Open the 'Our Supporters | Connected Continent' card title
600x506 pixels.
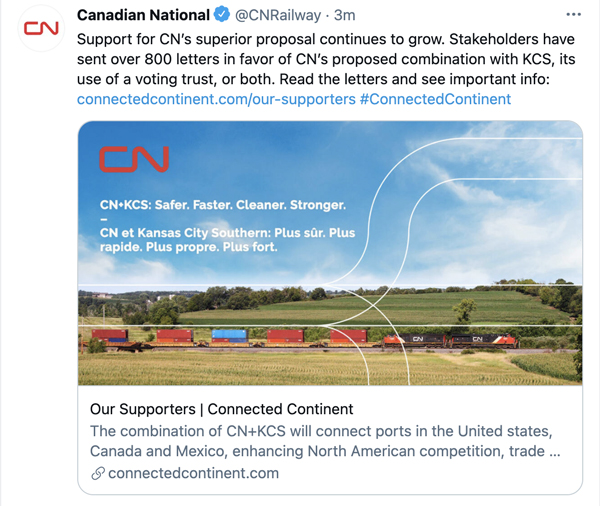[222, 409]
